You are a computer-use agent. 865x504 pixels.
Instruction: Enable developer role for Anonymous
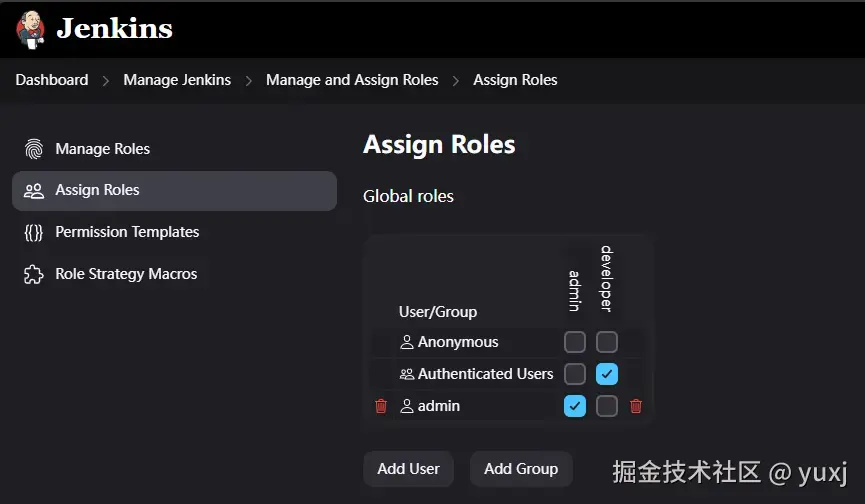607,342
